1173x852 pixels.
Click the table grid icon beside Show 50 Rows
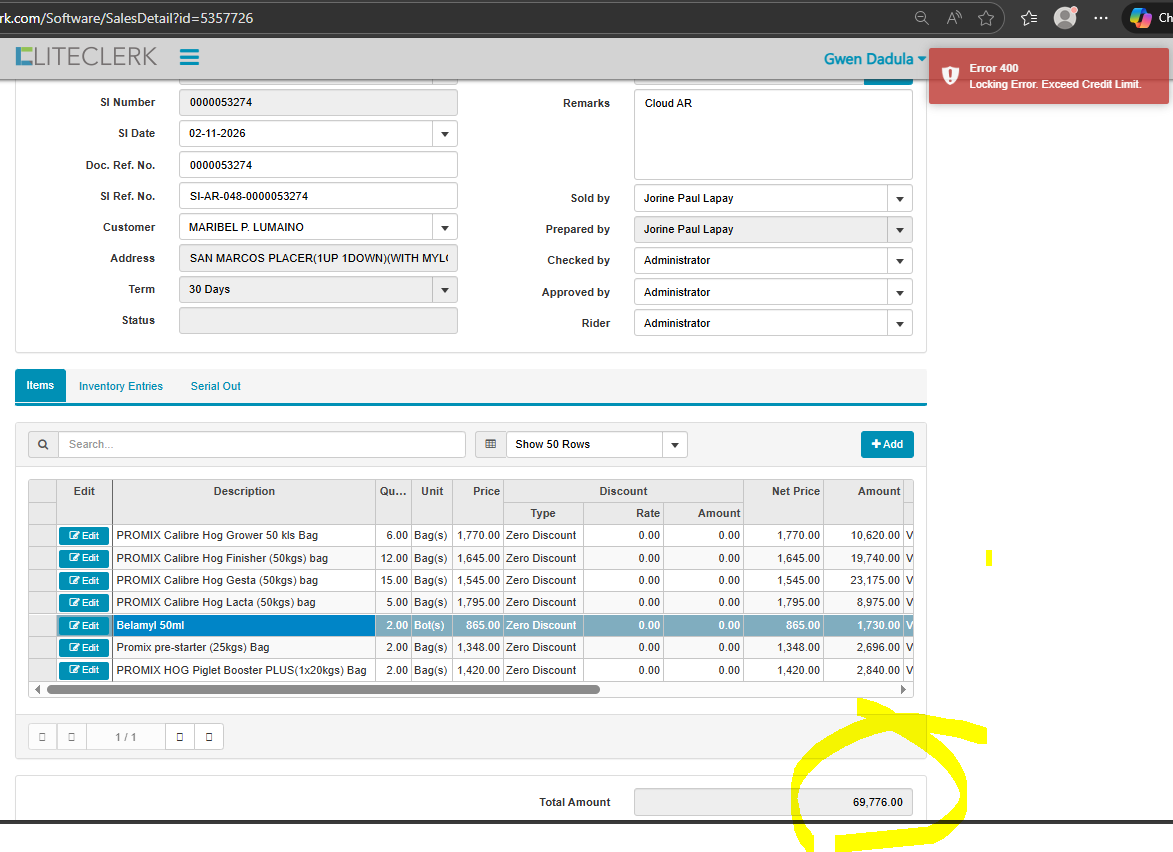[489, 444]
